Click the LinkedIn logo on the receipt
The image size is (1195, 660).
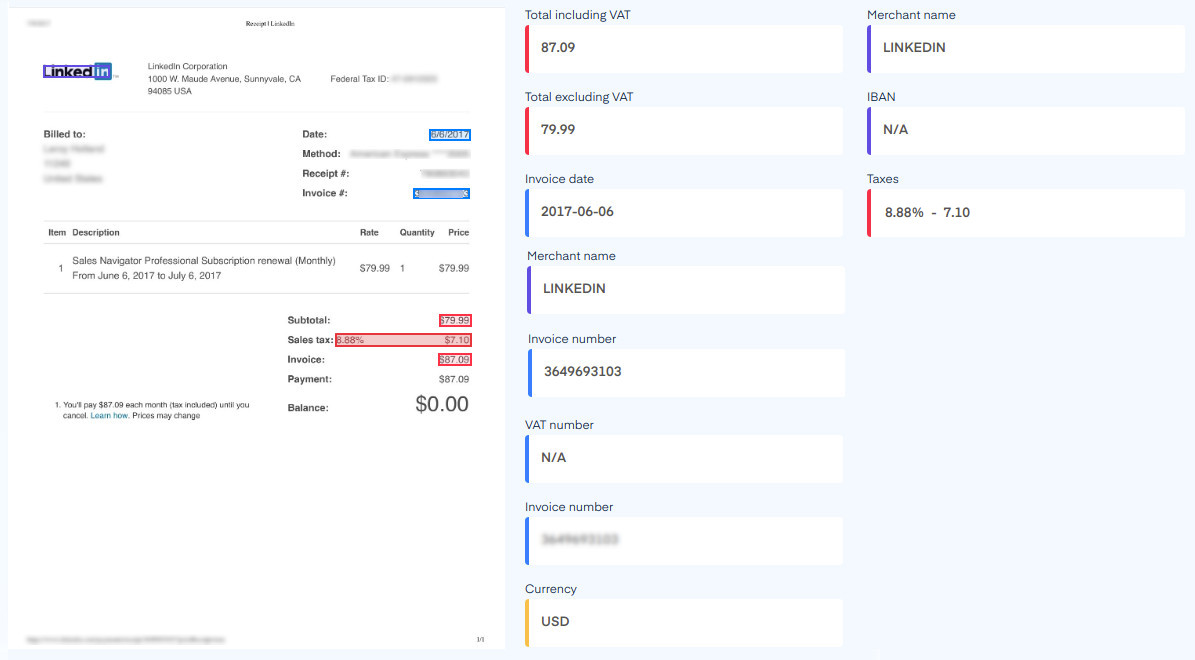pyautogui.click(x=78, y=71)
